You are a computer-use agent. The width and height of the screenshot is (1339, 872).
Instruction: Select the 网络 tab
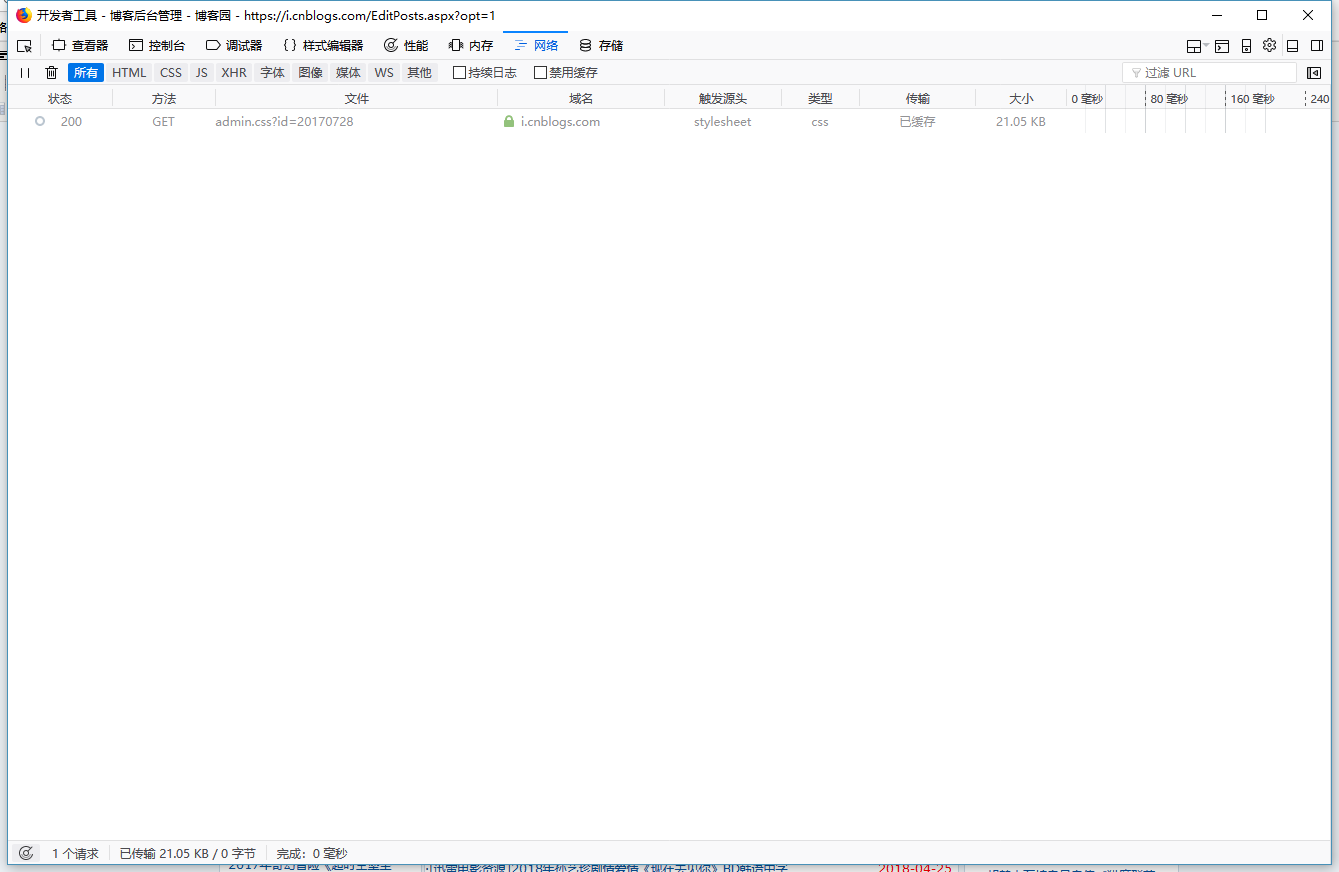point(536,46)
